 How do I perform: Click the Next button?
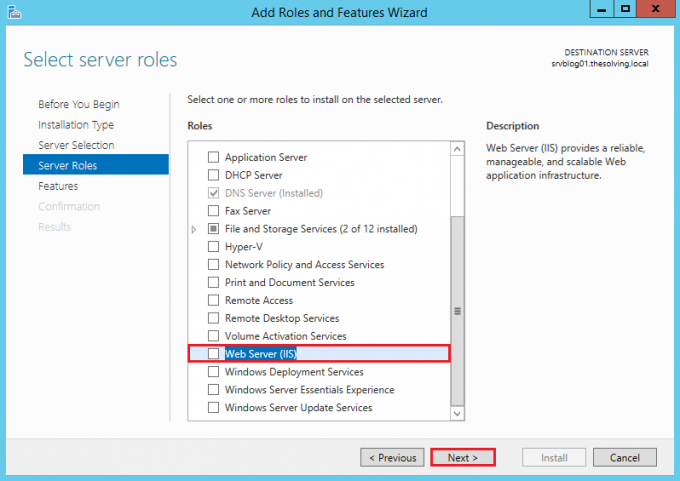click(x=463, y=457)
